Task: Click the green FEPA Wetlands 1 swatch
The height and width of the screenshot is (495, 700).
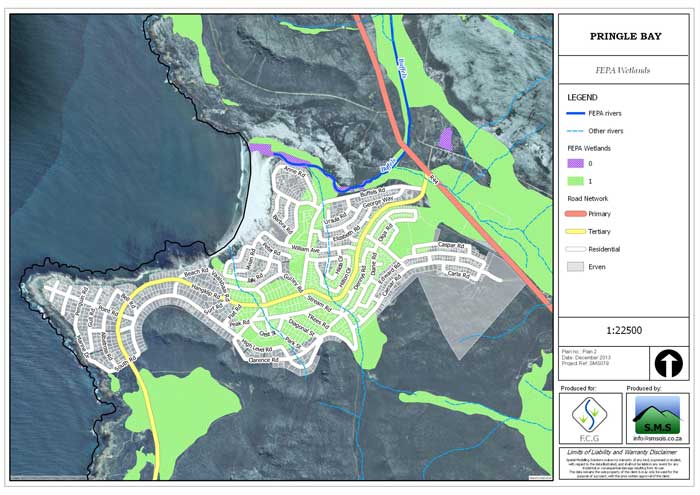Action: (x=575, y=181)
